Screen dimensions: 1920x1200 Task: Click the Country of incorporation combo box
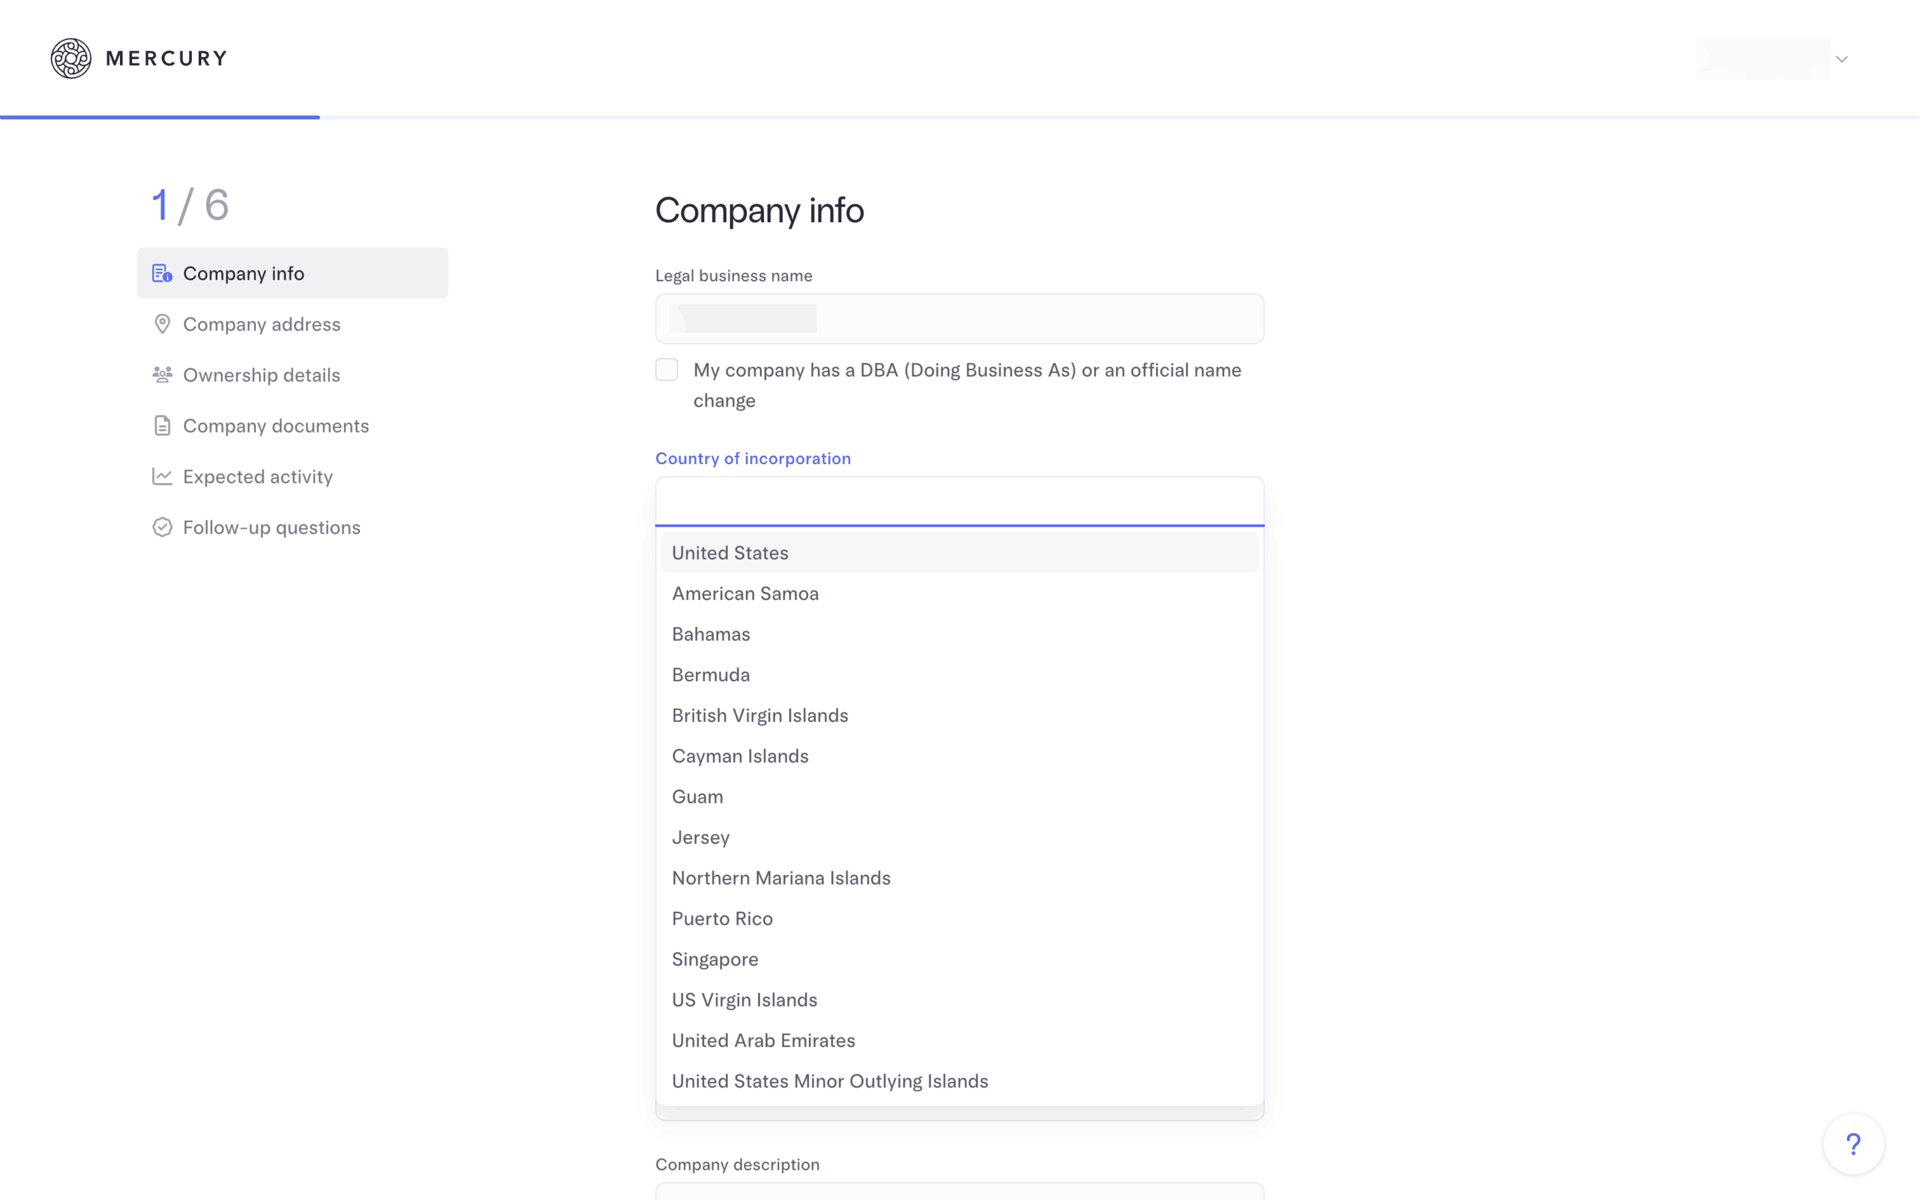[959, 501]
